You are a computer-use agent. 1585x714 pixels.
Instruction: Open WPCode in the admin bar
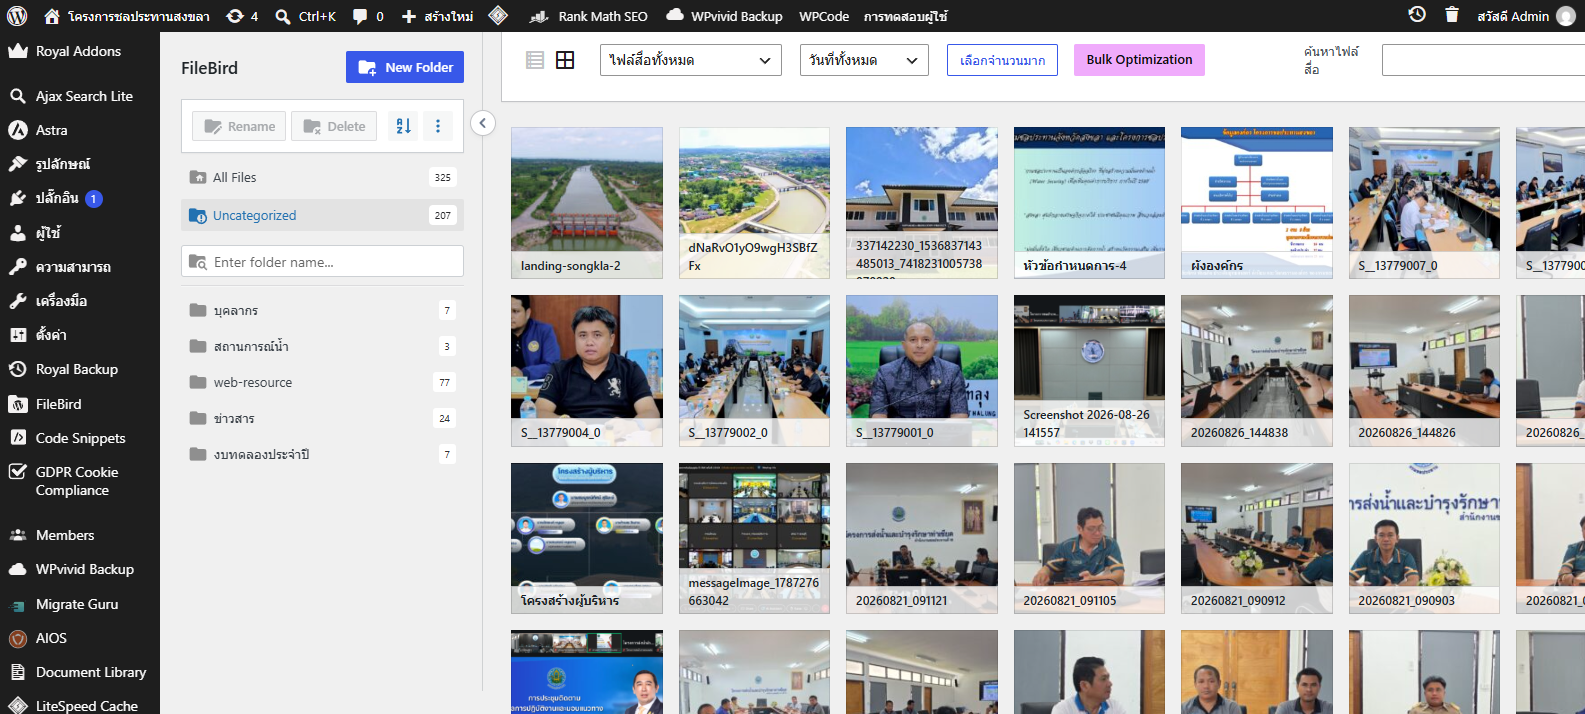(x=824, y=16)
